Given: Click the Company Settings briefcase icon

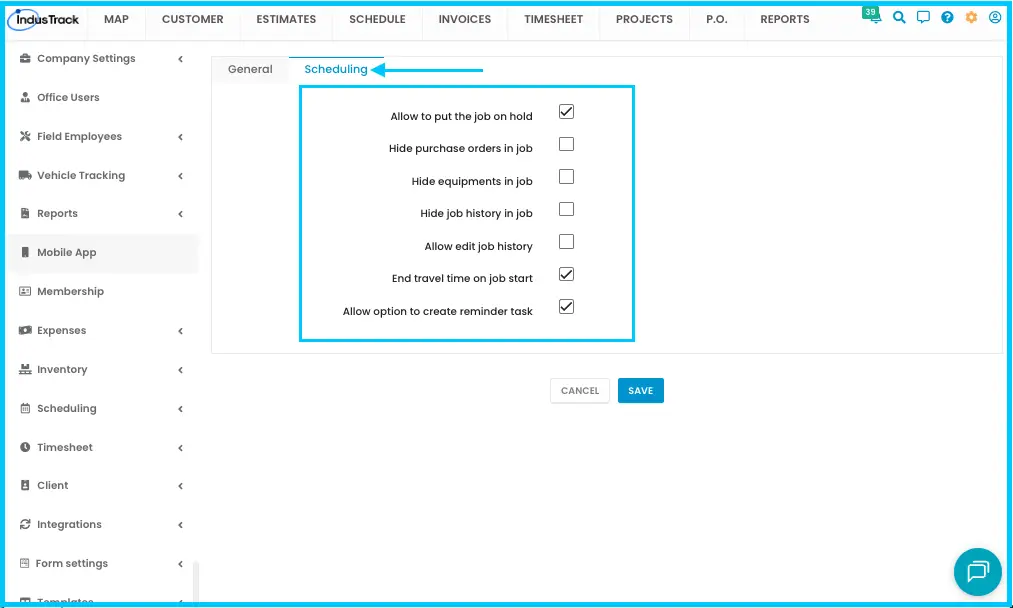Looking at the screenshot, I should (x=25, y=58).
